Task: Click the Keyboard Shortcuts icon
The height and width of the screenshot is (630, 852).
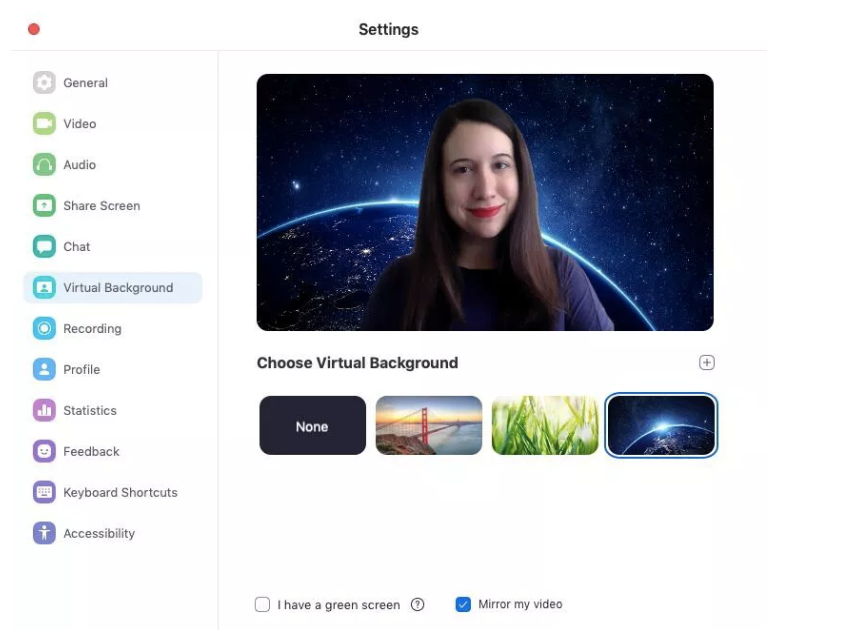Action: pos(44,492)
